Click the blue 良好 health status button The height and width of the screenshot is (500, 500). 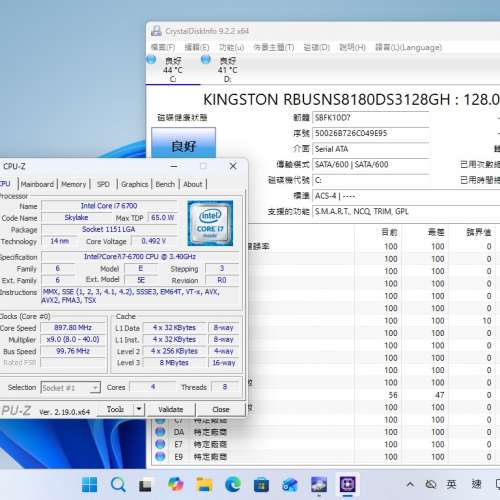183,143
